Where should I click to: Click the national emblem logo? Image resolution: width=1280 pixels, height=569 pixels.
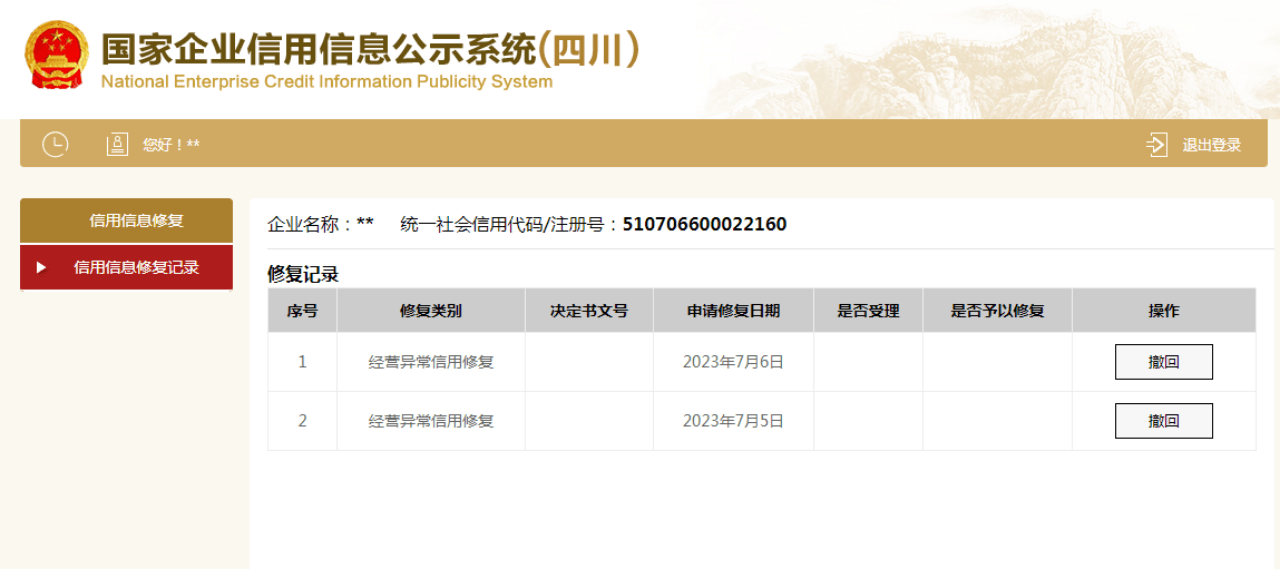pos(57,55)
